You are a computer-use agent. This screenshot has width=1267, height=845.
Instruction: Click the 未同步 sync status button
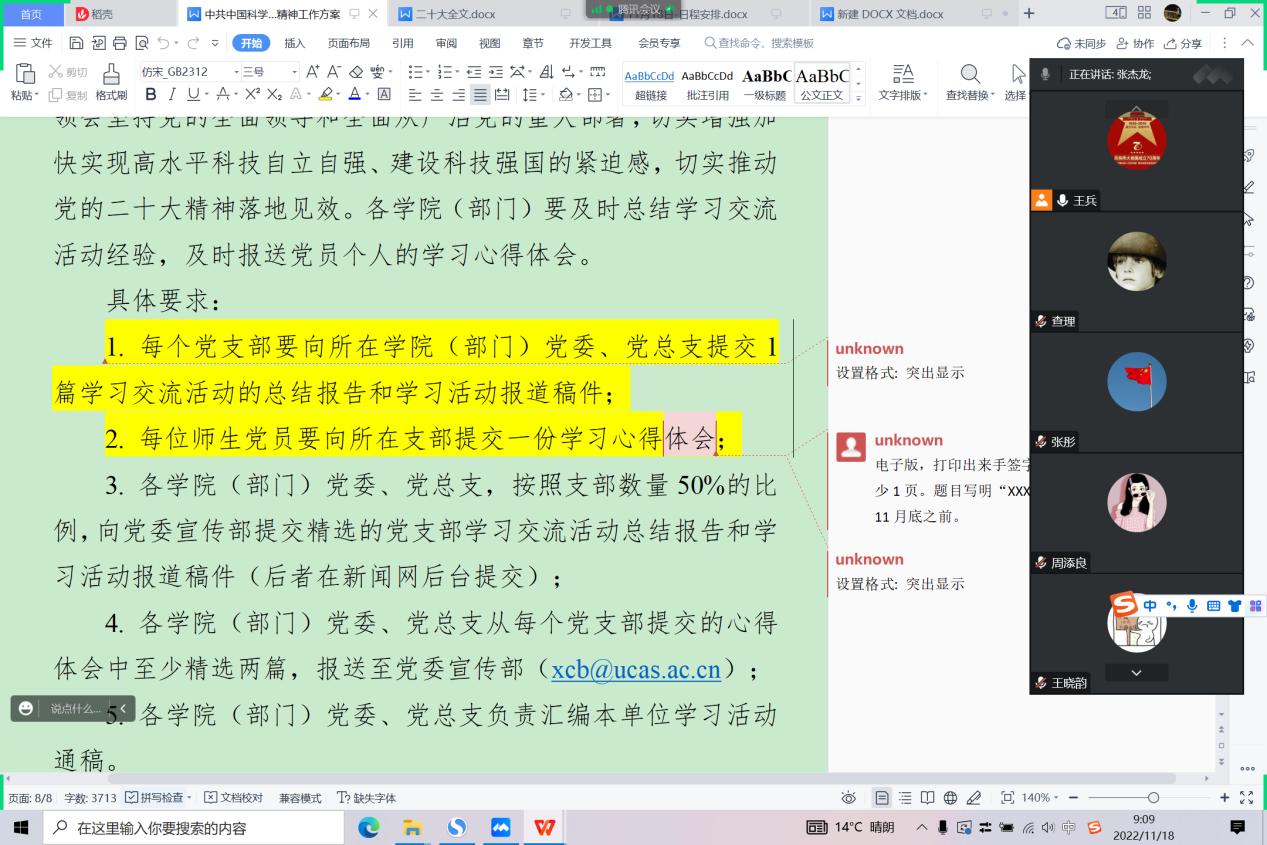(x=1082, y=43)
